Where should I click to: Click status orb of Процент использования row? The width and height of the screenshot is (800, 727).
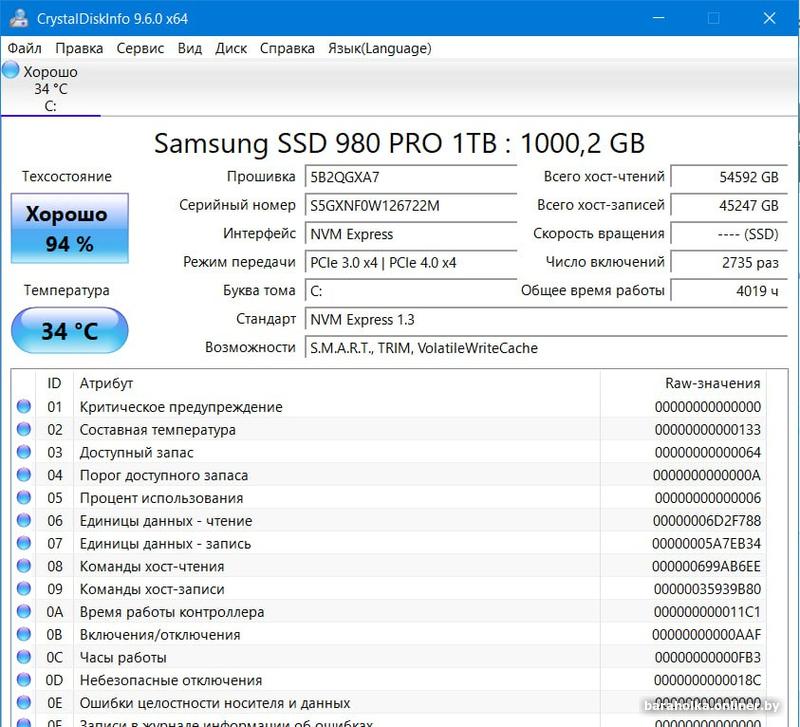24,497
